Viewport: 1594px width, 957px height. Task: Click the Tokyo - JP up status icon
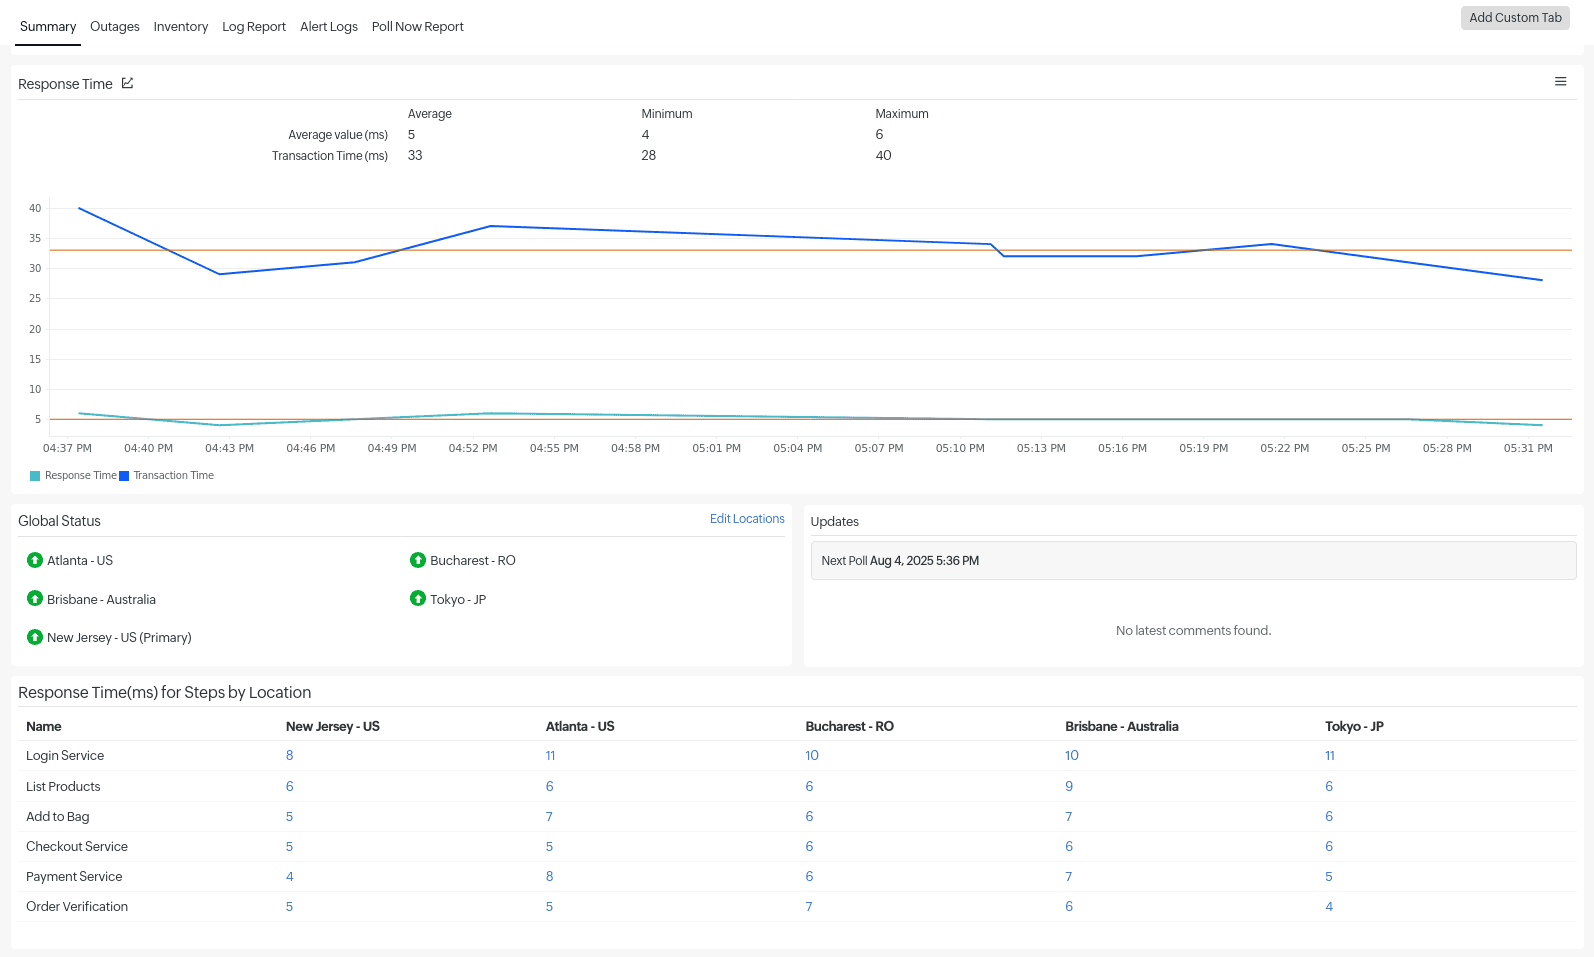coord(418,598)
